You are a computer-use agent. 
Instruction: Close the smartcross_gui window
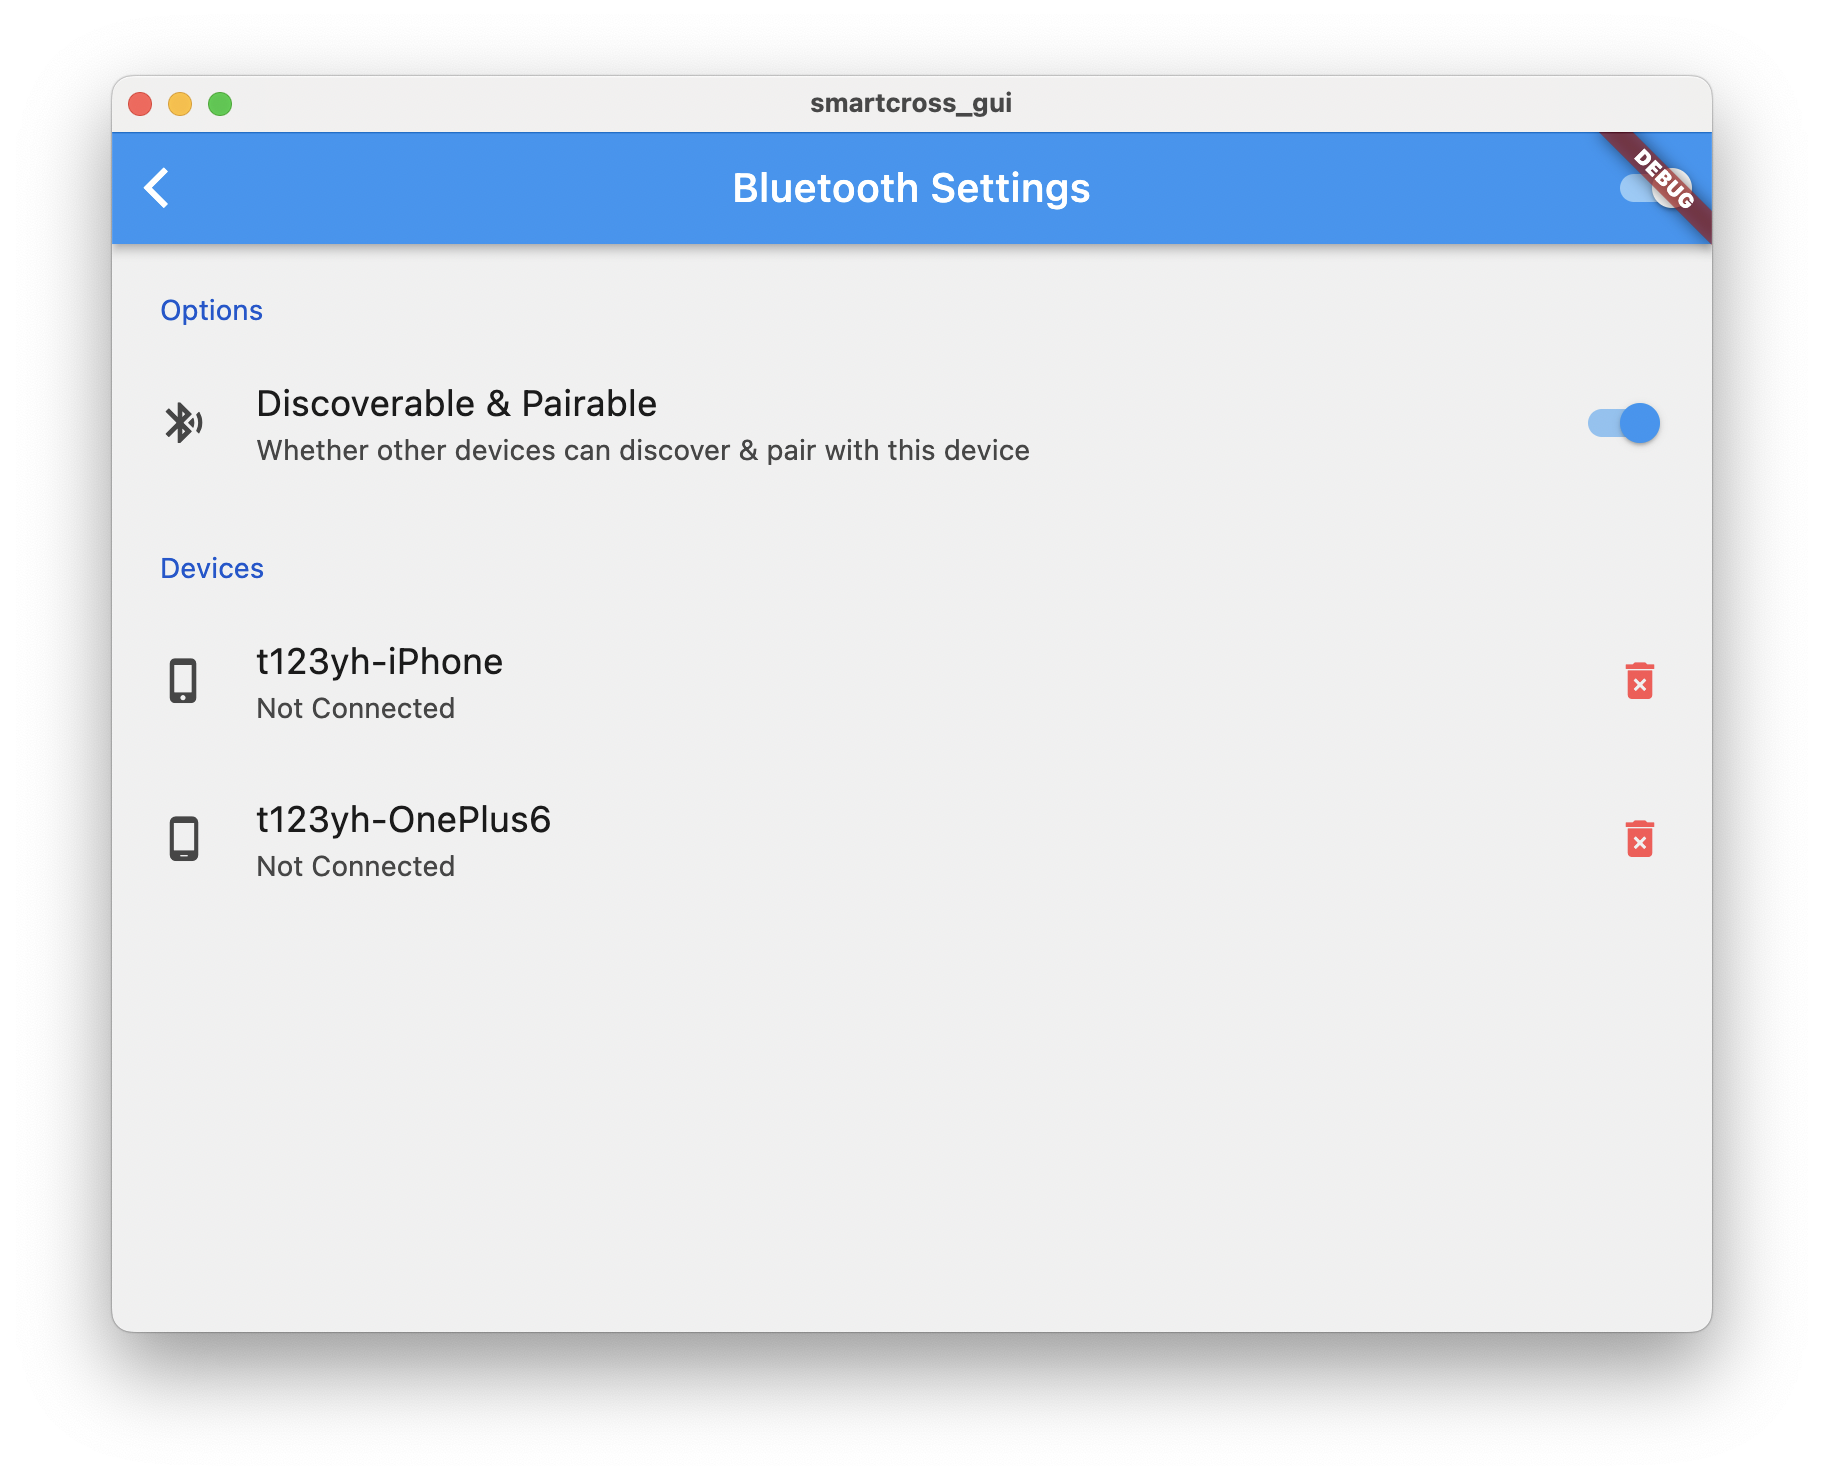point(140,104)
